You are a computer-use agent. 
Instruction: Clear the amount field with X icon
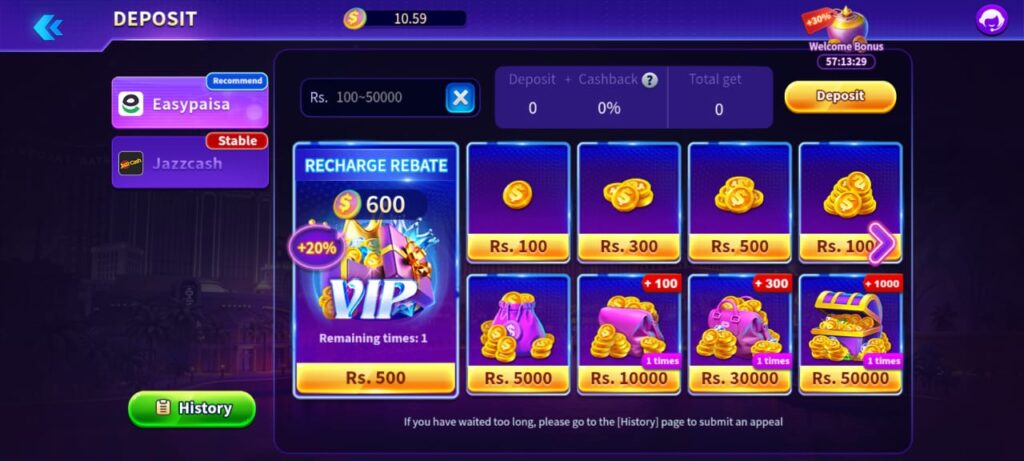[460, 98]
